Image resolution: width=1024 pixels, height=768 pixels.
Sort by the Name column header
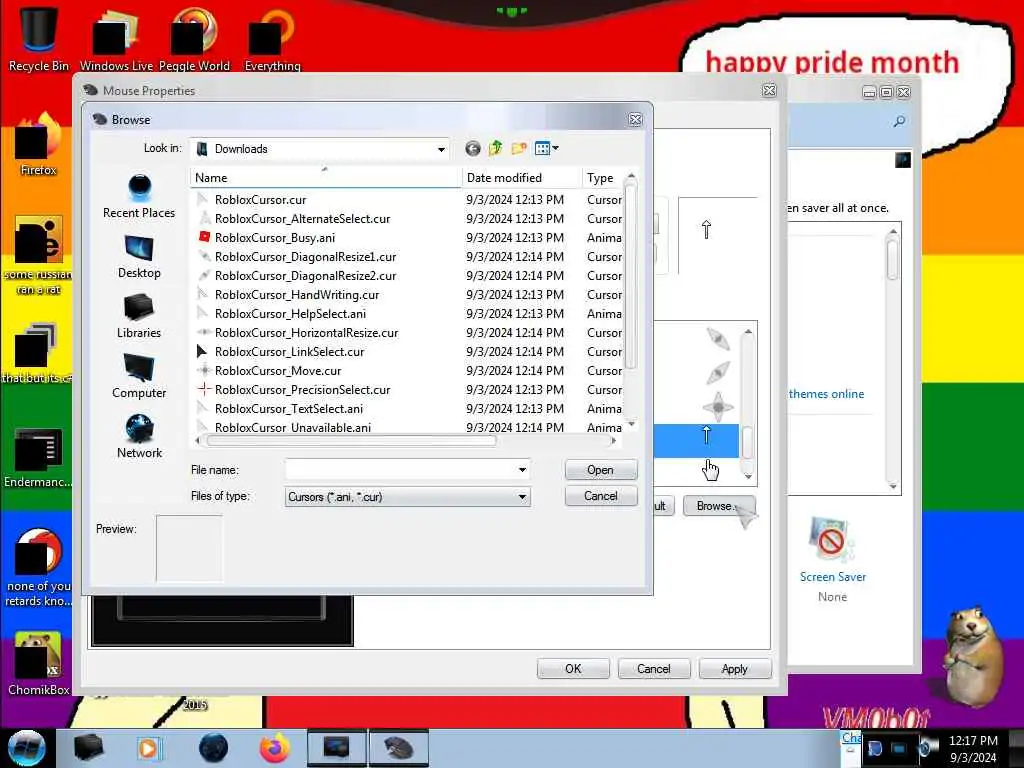pos(325,178)
